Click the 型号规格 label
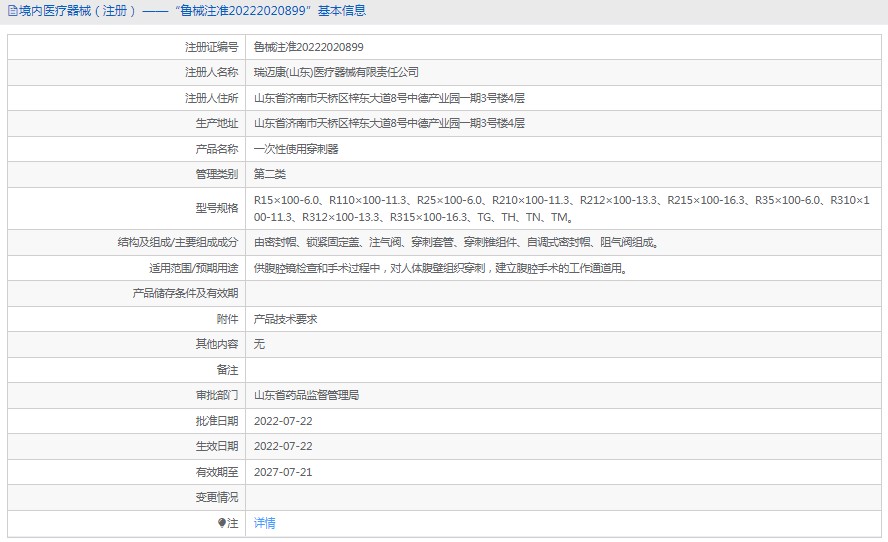This screenshot has width=888, height=542. tap(217, 208)
